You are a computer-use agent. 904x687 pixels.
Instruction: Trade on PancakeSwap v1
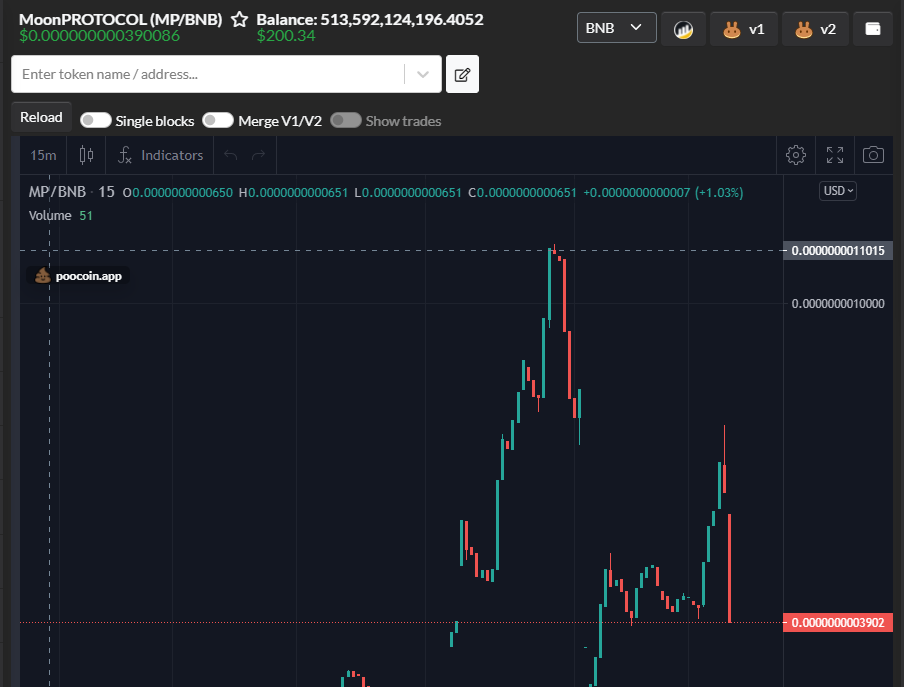[744, 29]
